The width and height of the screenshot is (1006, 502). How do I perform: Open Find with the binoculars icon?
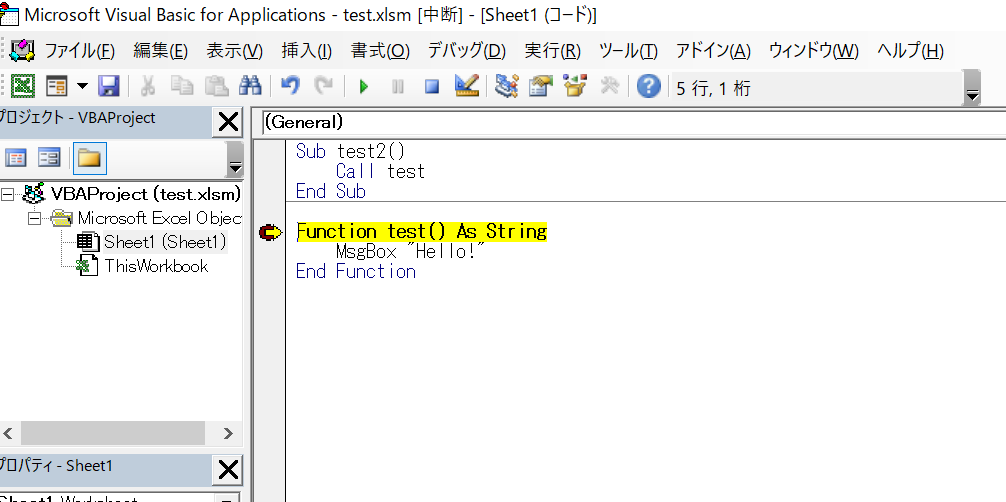click(250, 85)
